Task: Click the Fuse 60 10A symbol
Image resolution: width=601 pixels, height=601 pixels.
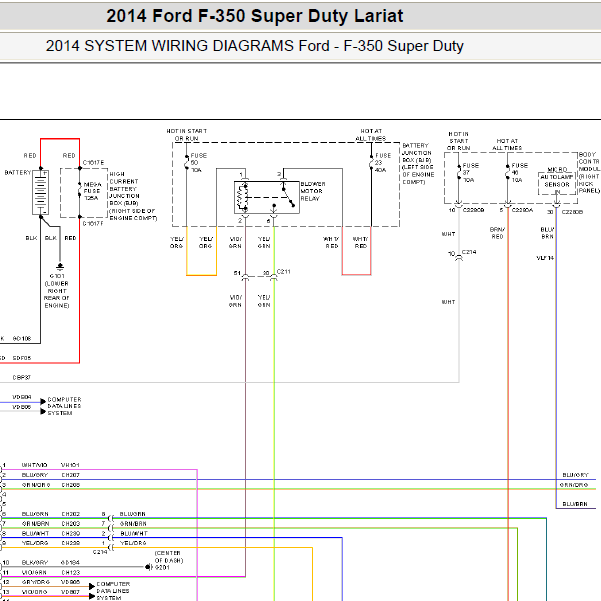Action: (x=187, y=163)
